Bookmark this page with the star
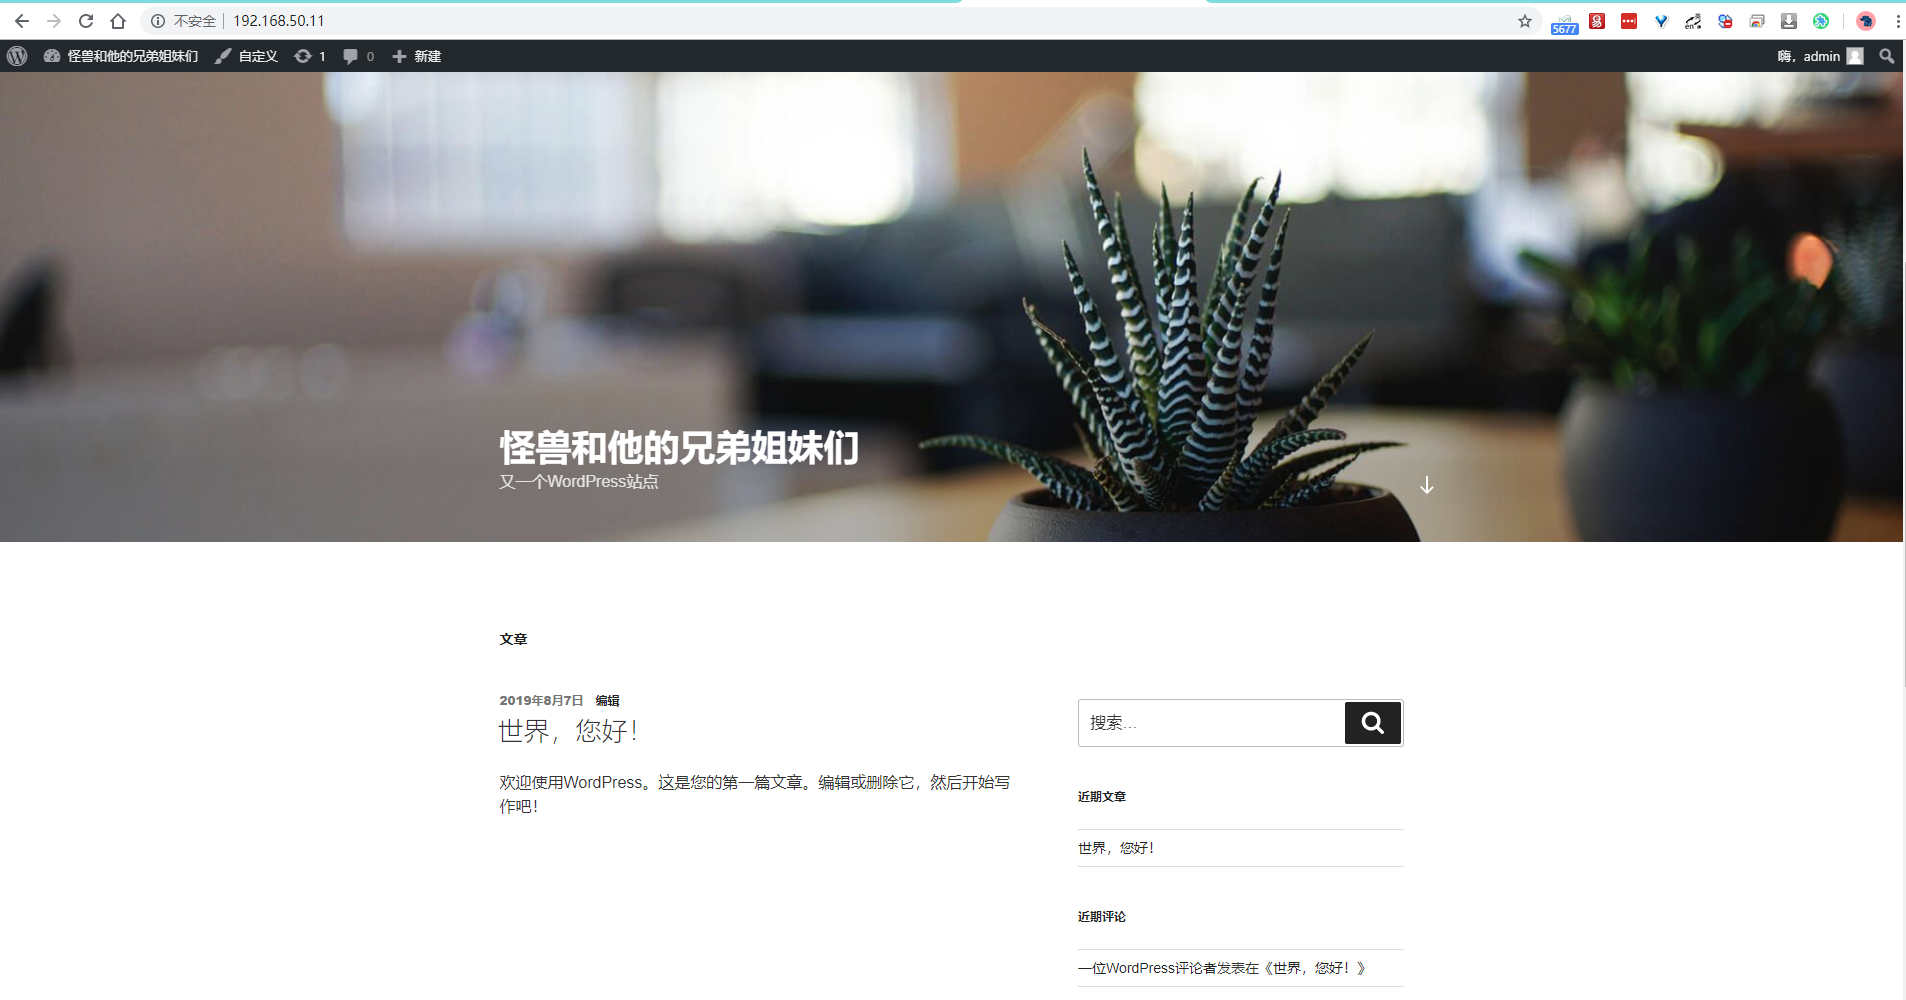 point(1525,21)
